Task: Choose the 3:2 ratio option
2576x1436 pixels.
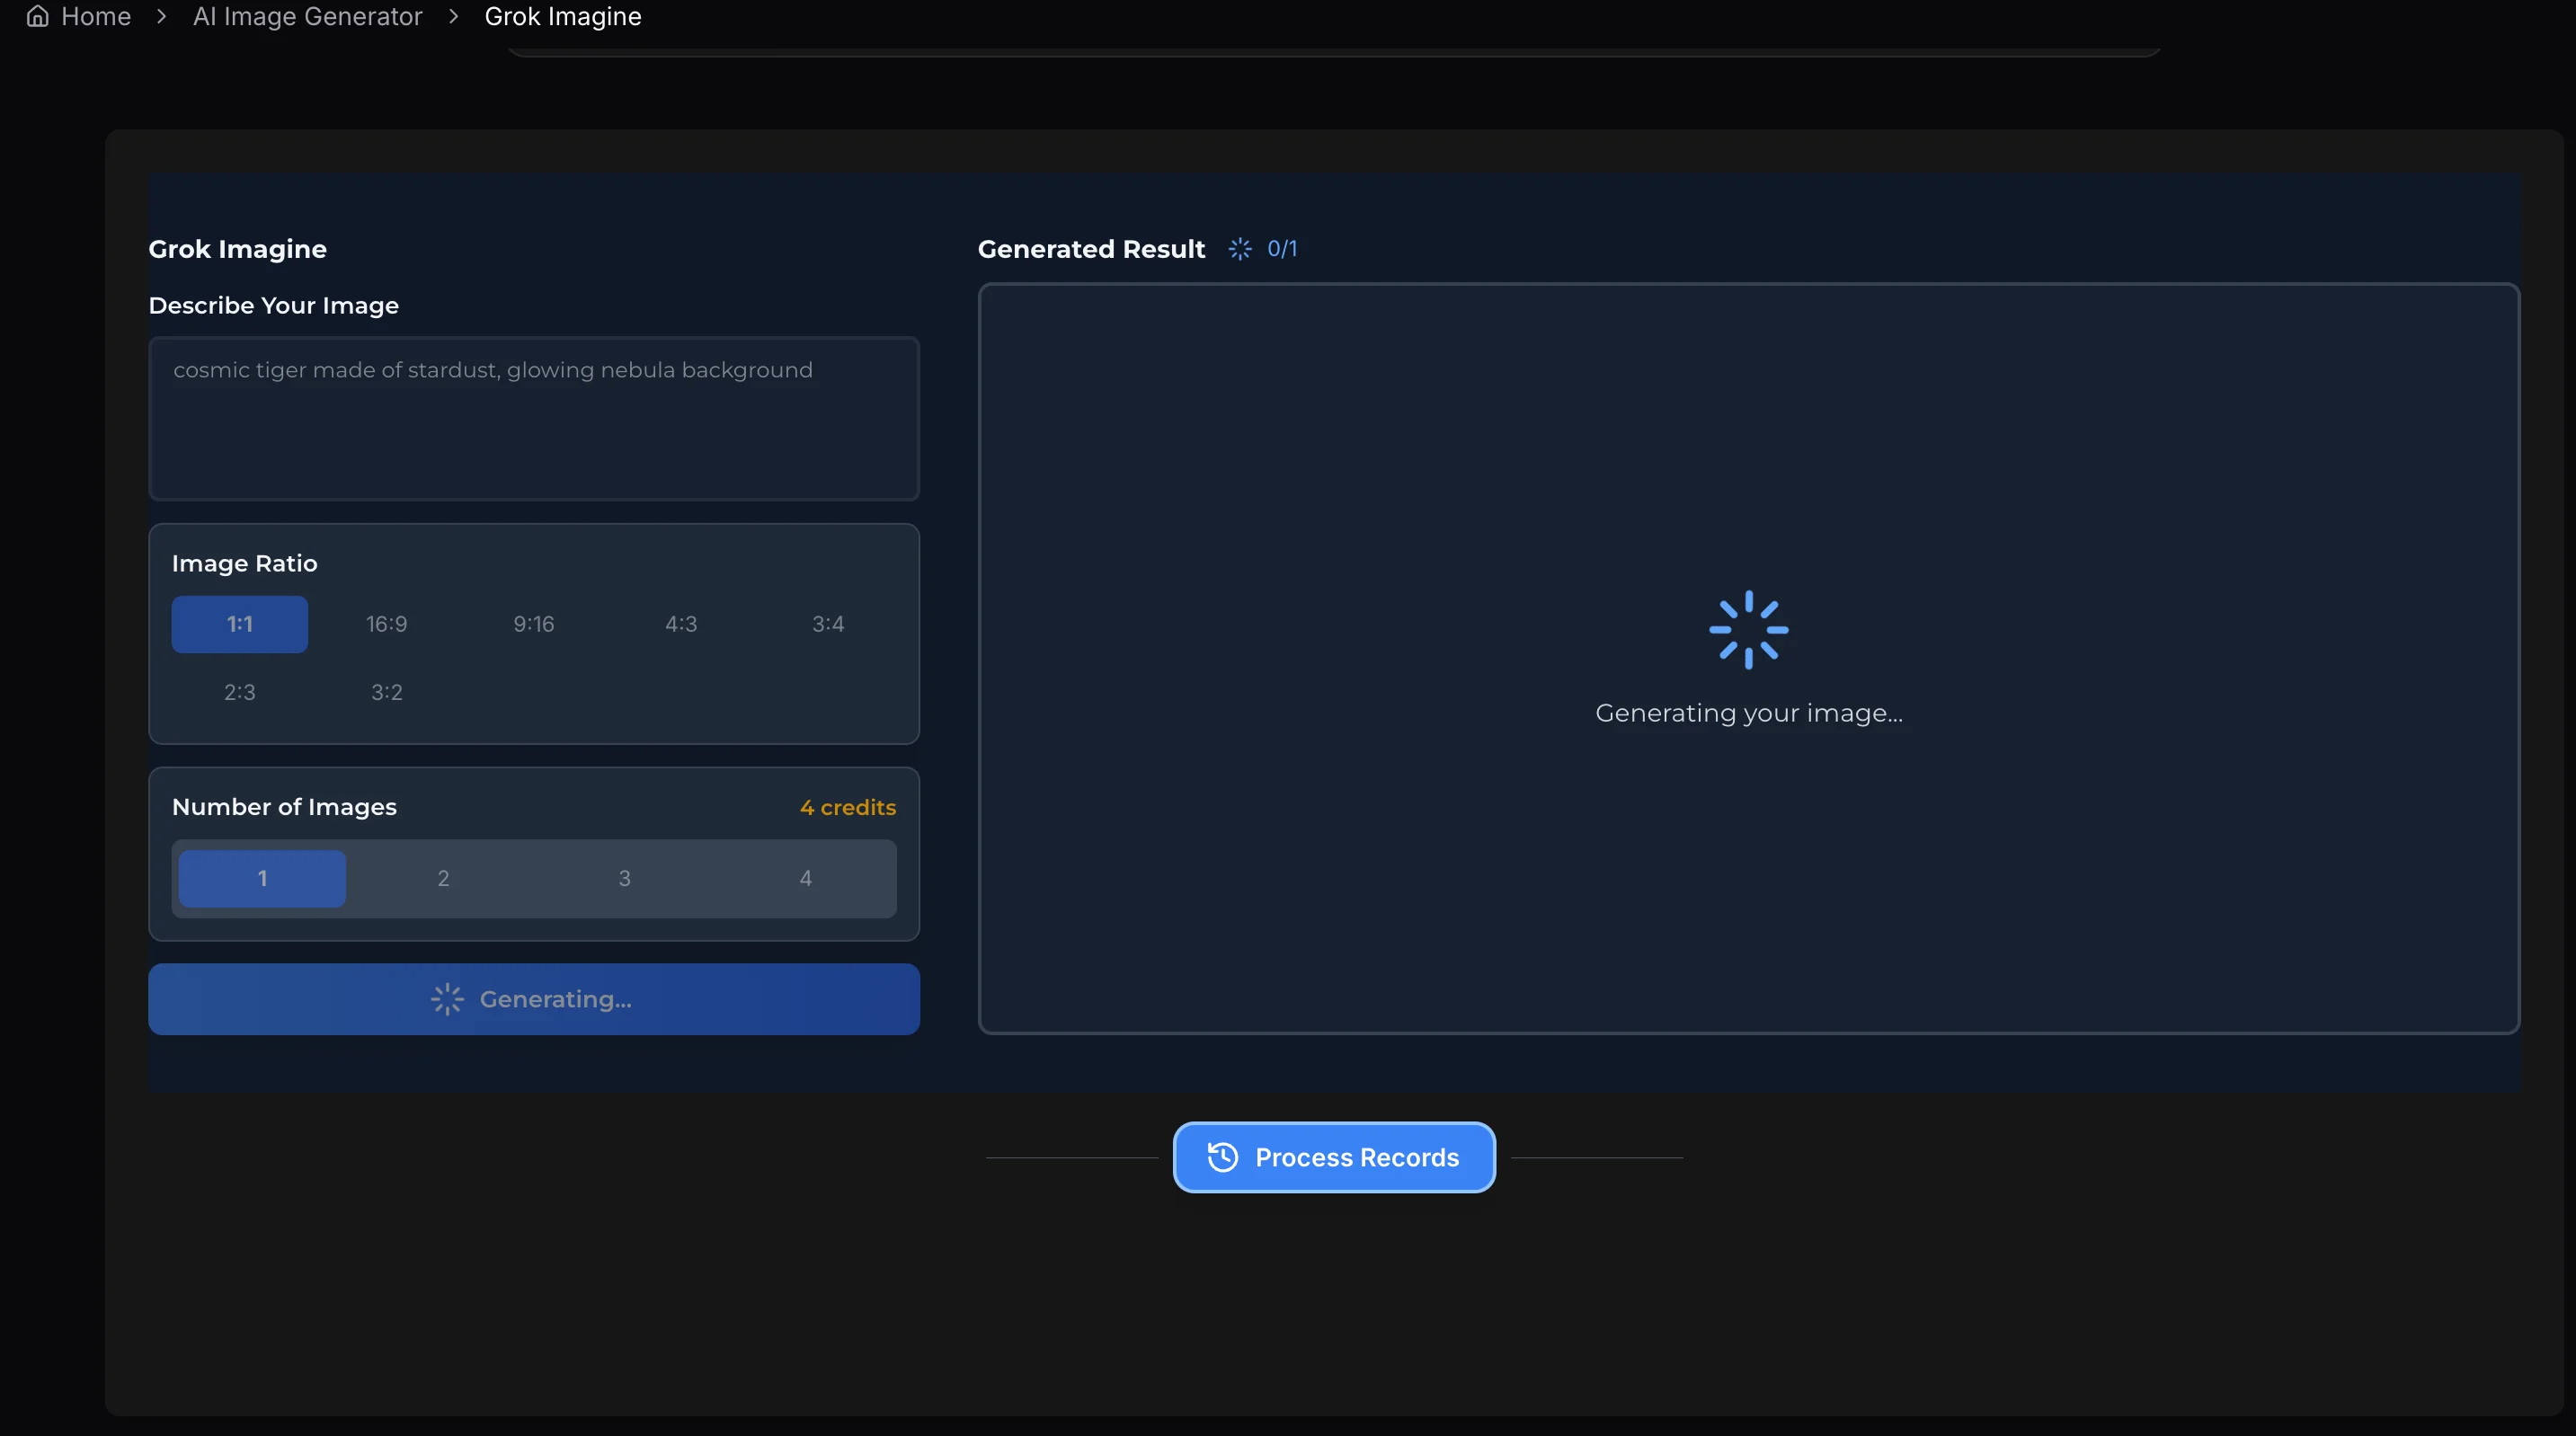Action: coord(386,692)
